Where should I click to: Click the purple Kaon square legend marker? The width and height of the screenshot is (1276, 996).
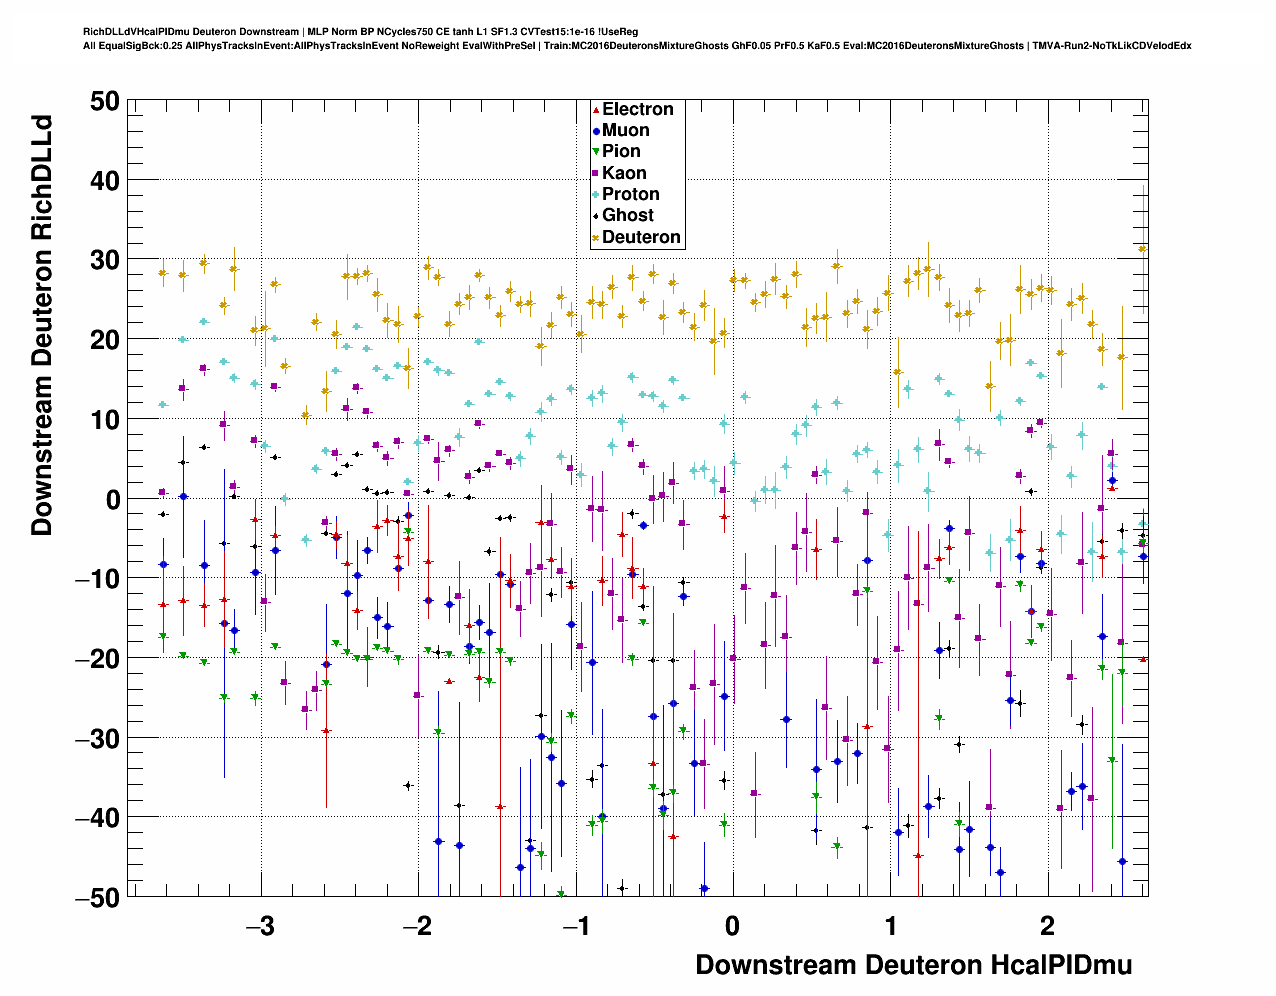(596, 174)
